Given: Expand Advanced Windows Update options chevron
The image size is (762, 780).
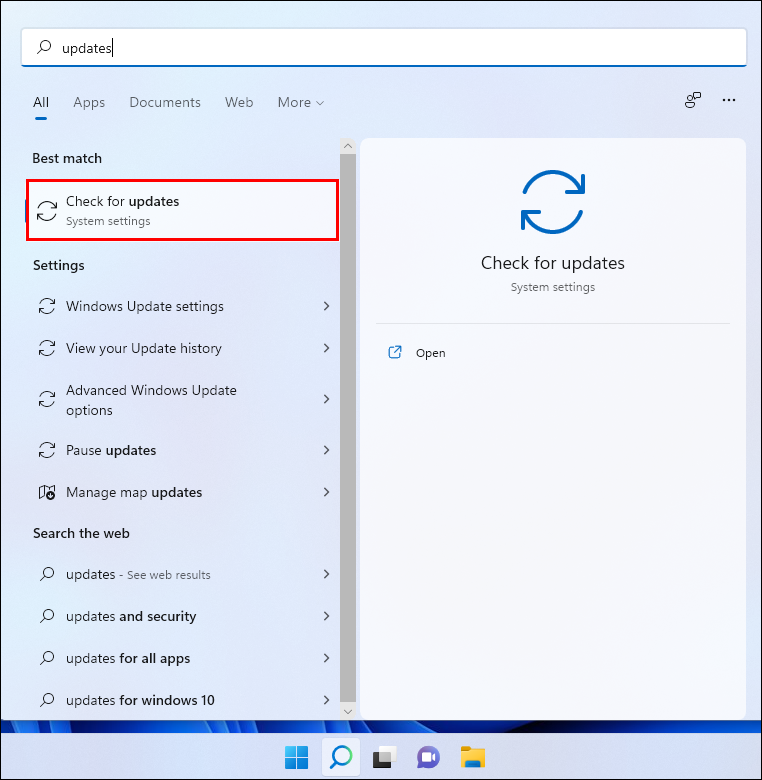Looking at the screenshot, I should click(326, 399).
